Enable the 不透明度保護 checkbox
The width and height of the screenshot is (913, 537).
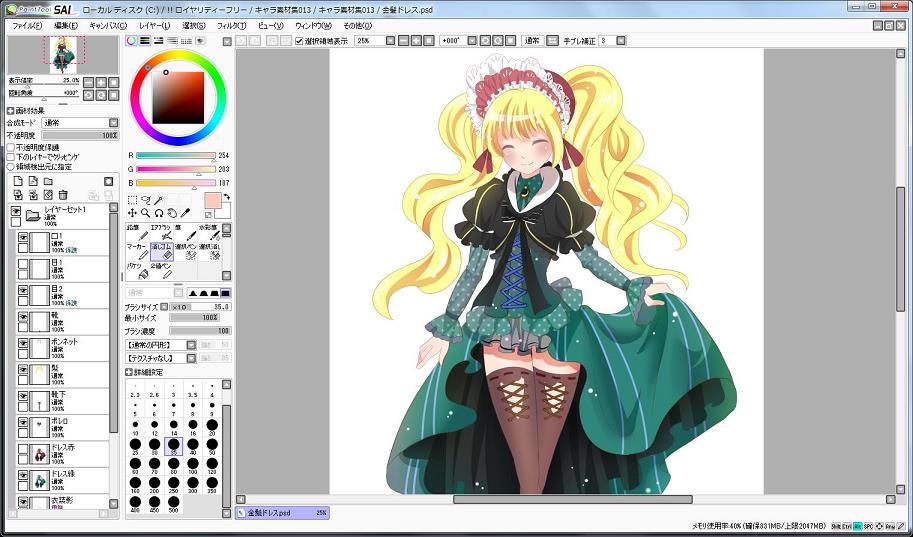click(11, 147)
